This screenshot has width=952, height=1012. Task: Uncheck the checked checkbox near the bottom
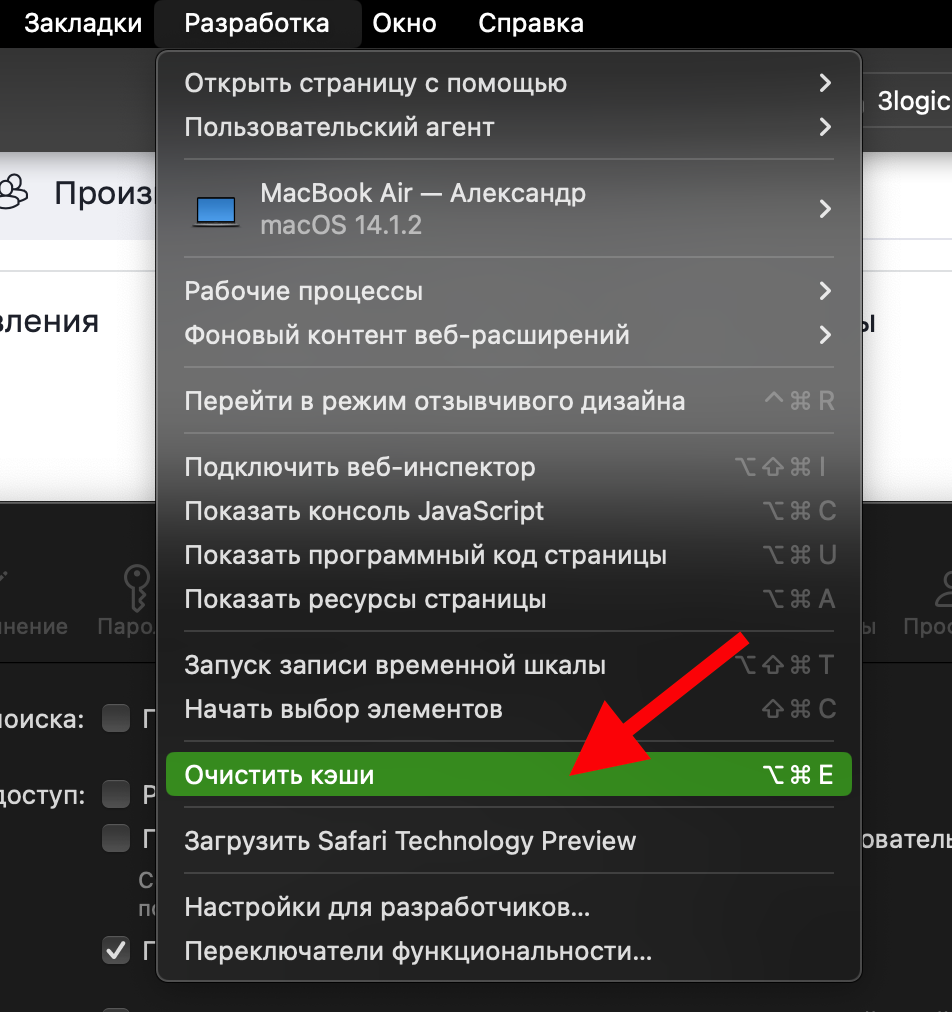coord(117,949)
